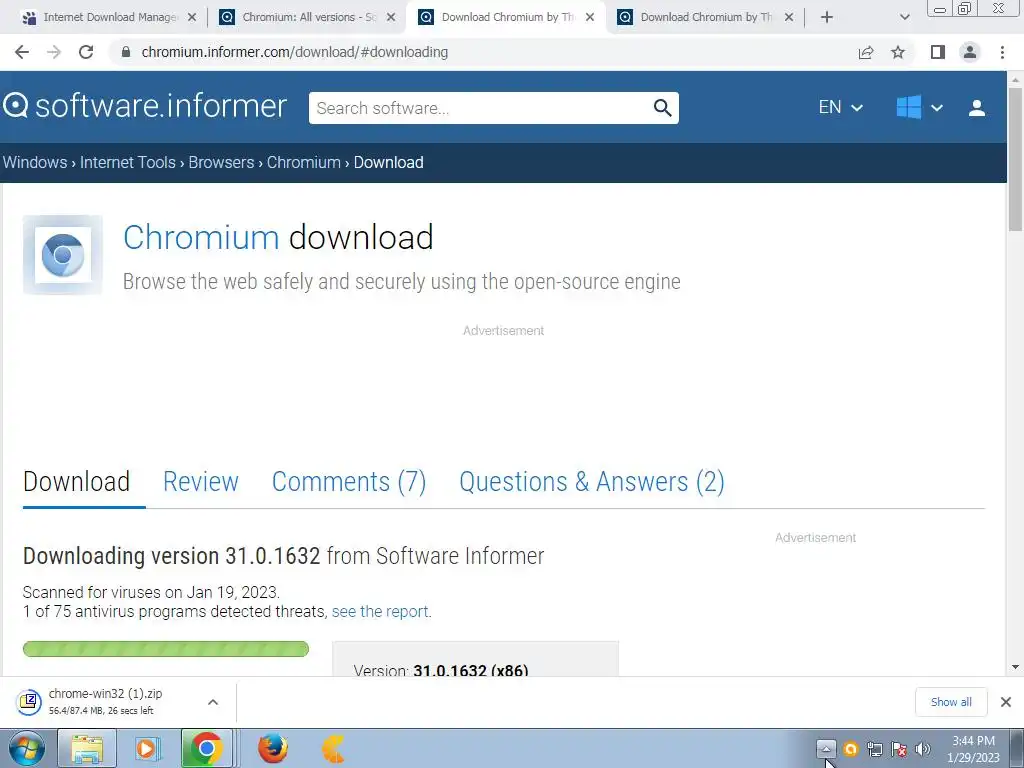Image resolution: width=1024 pixels, height=768 pixels.
Task: Open options arrow for chrome-win32 (1).zip
Action: (x=213, y=702)
